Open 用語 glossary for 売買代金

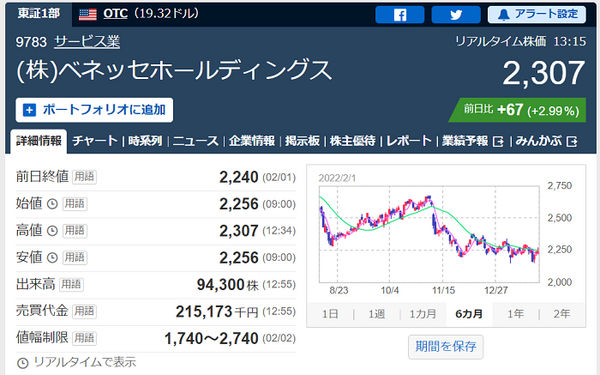[x=84, y=311]
